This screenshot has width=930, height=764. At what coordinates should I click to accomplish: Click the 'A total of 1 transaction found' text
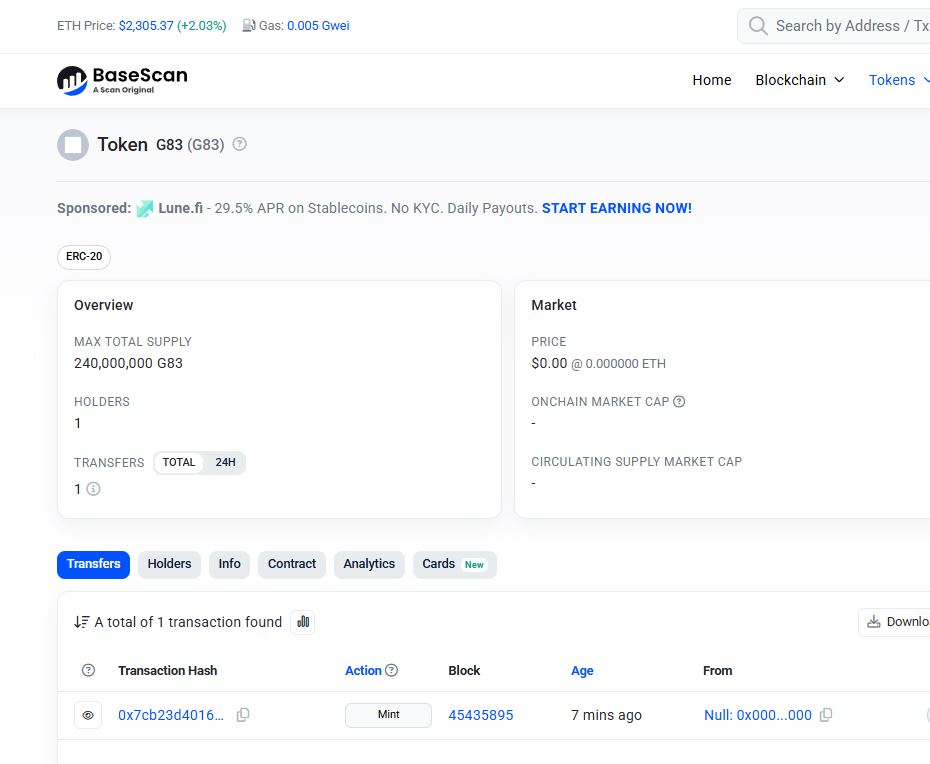pos(188,622)
